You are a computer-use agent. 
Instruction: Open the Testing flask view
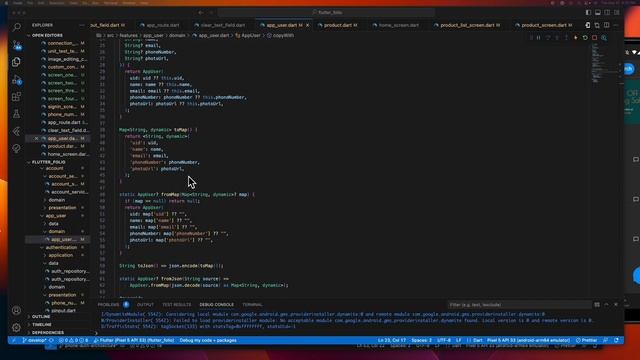coord(16,114)
